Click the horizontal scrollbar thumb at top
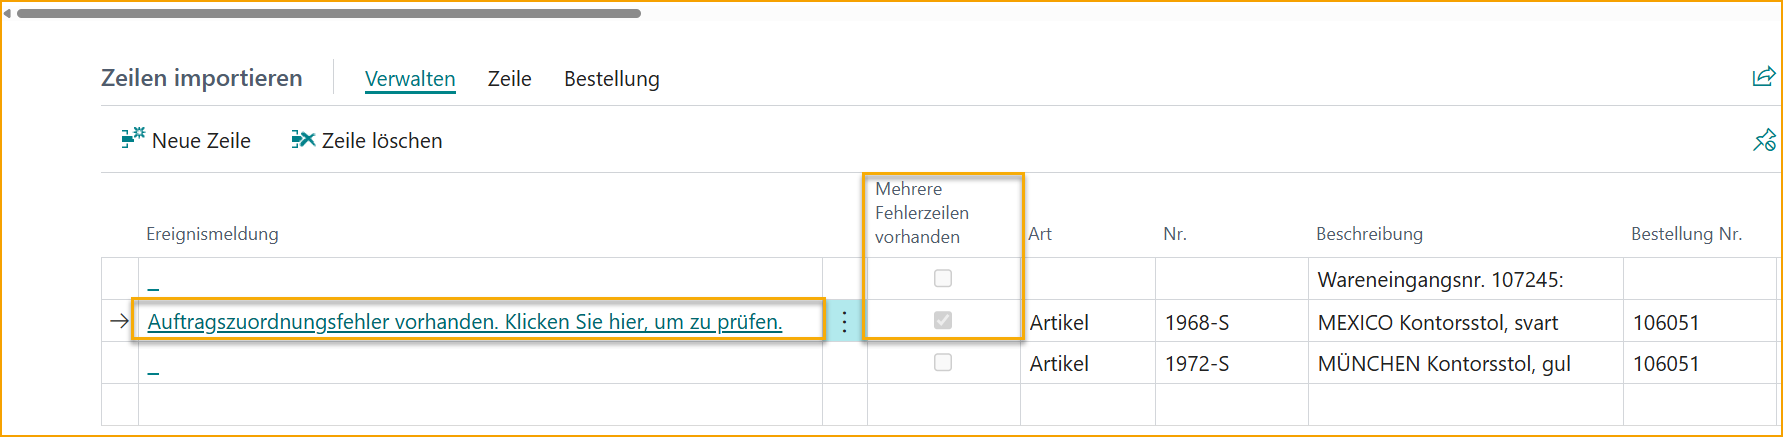1783x437 pixels. coord(329,13)
